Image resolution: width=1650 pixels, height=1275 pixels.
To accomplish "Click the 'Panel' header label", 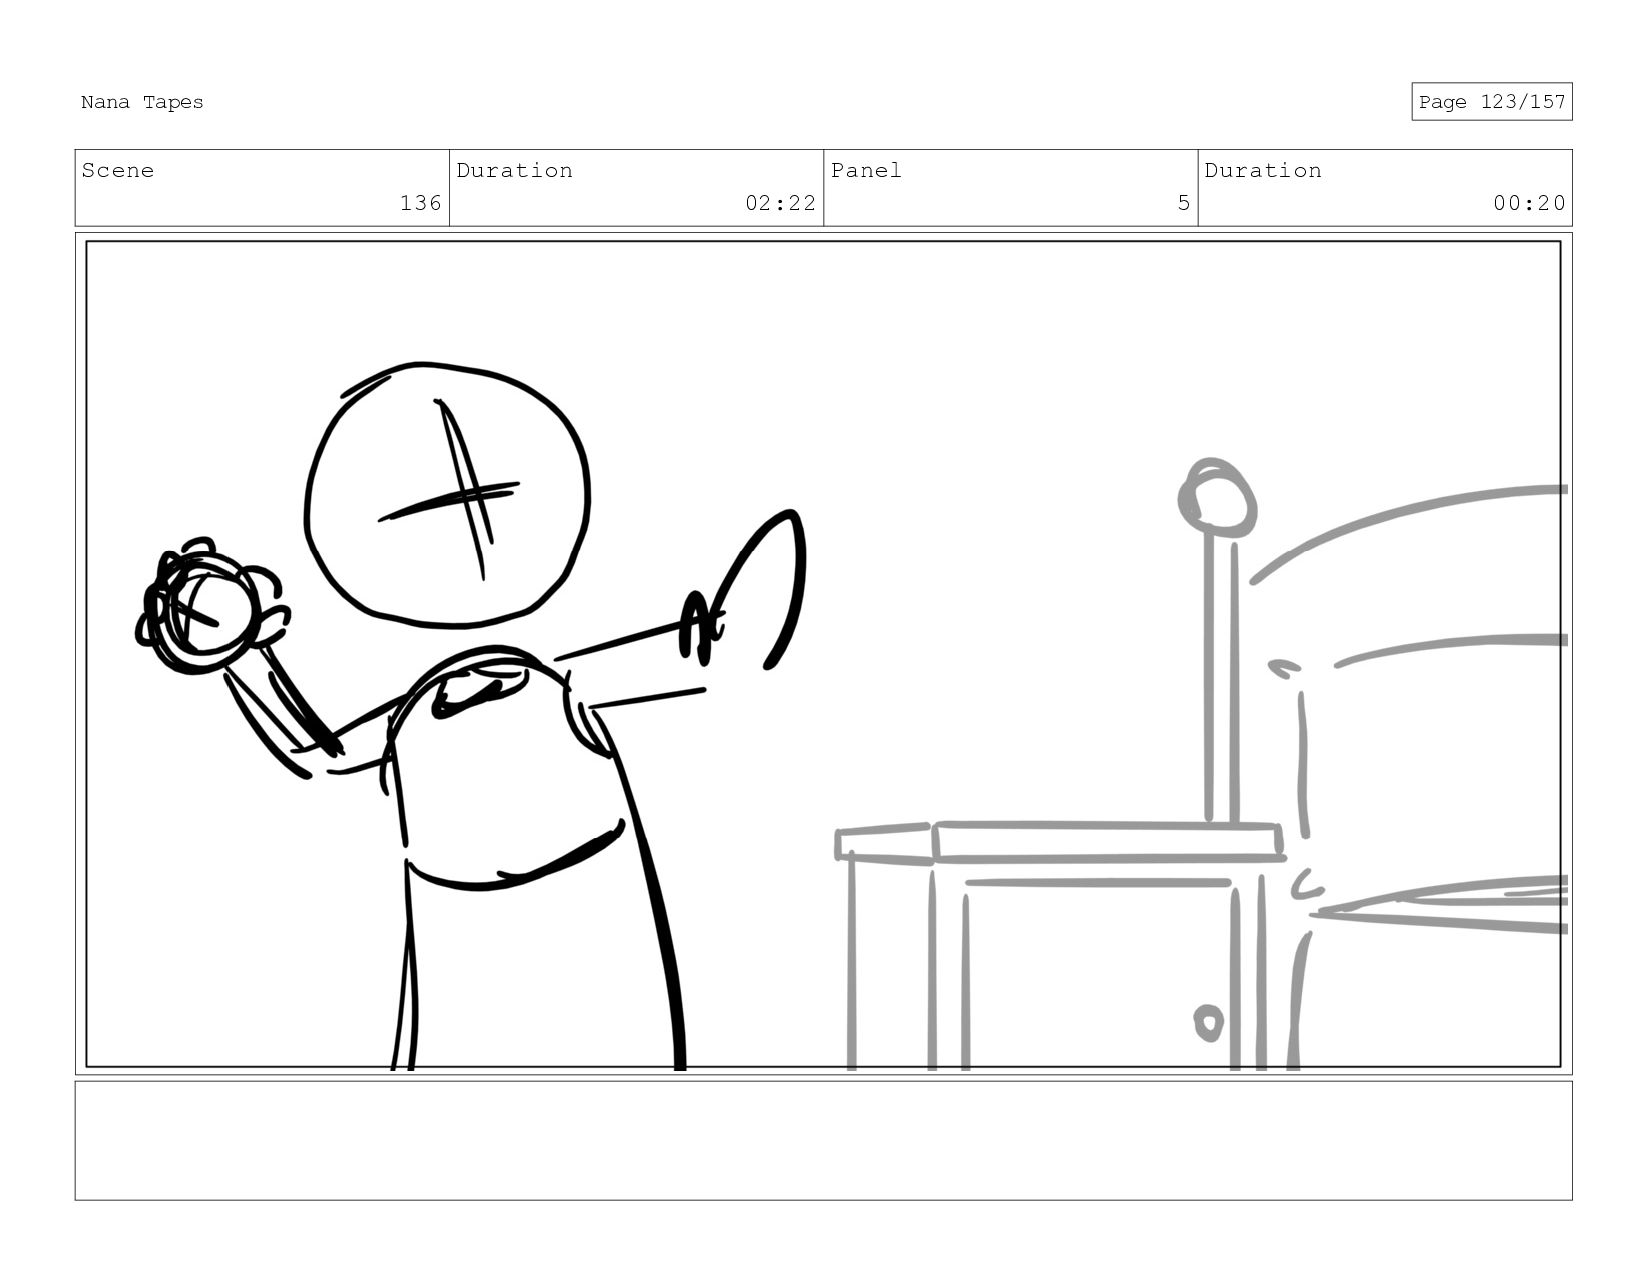I will point(866,171).
